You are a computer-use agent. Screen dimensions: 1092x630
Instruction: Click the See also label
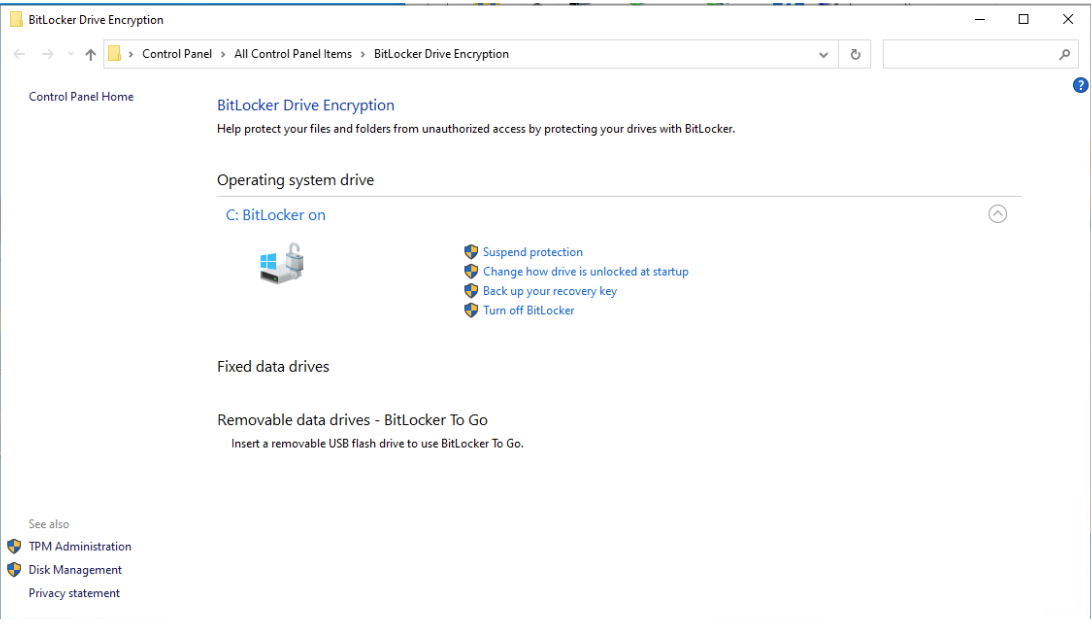click(49, 524)
